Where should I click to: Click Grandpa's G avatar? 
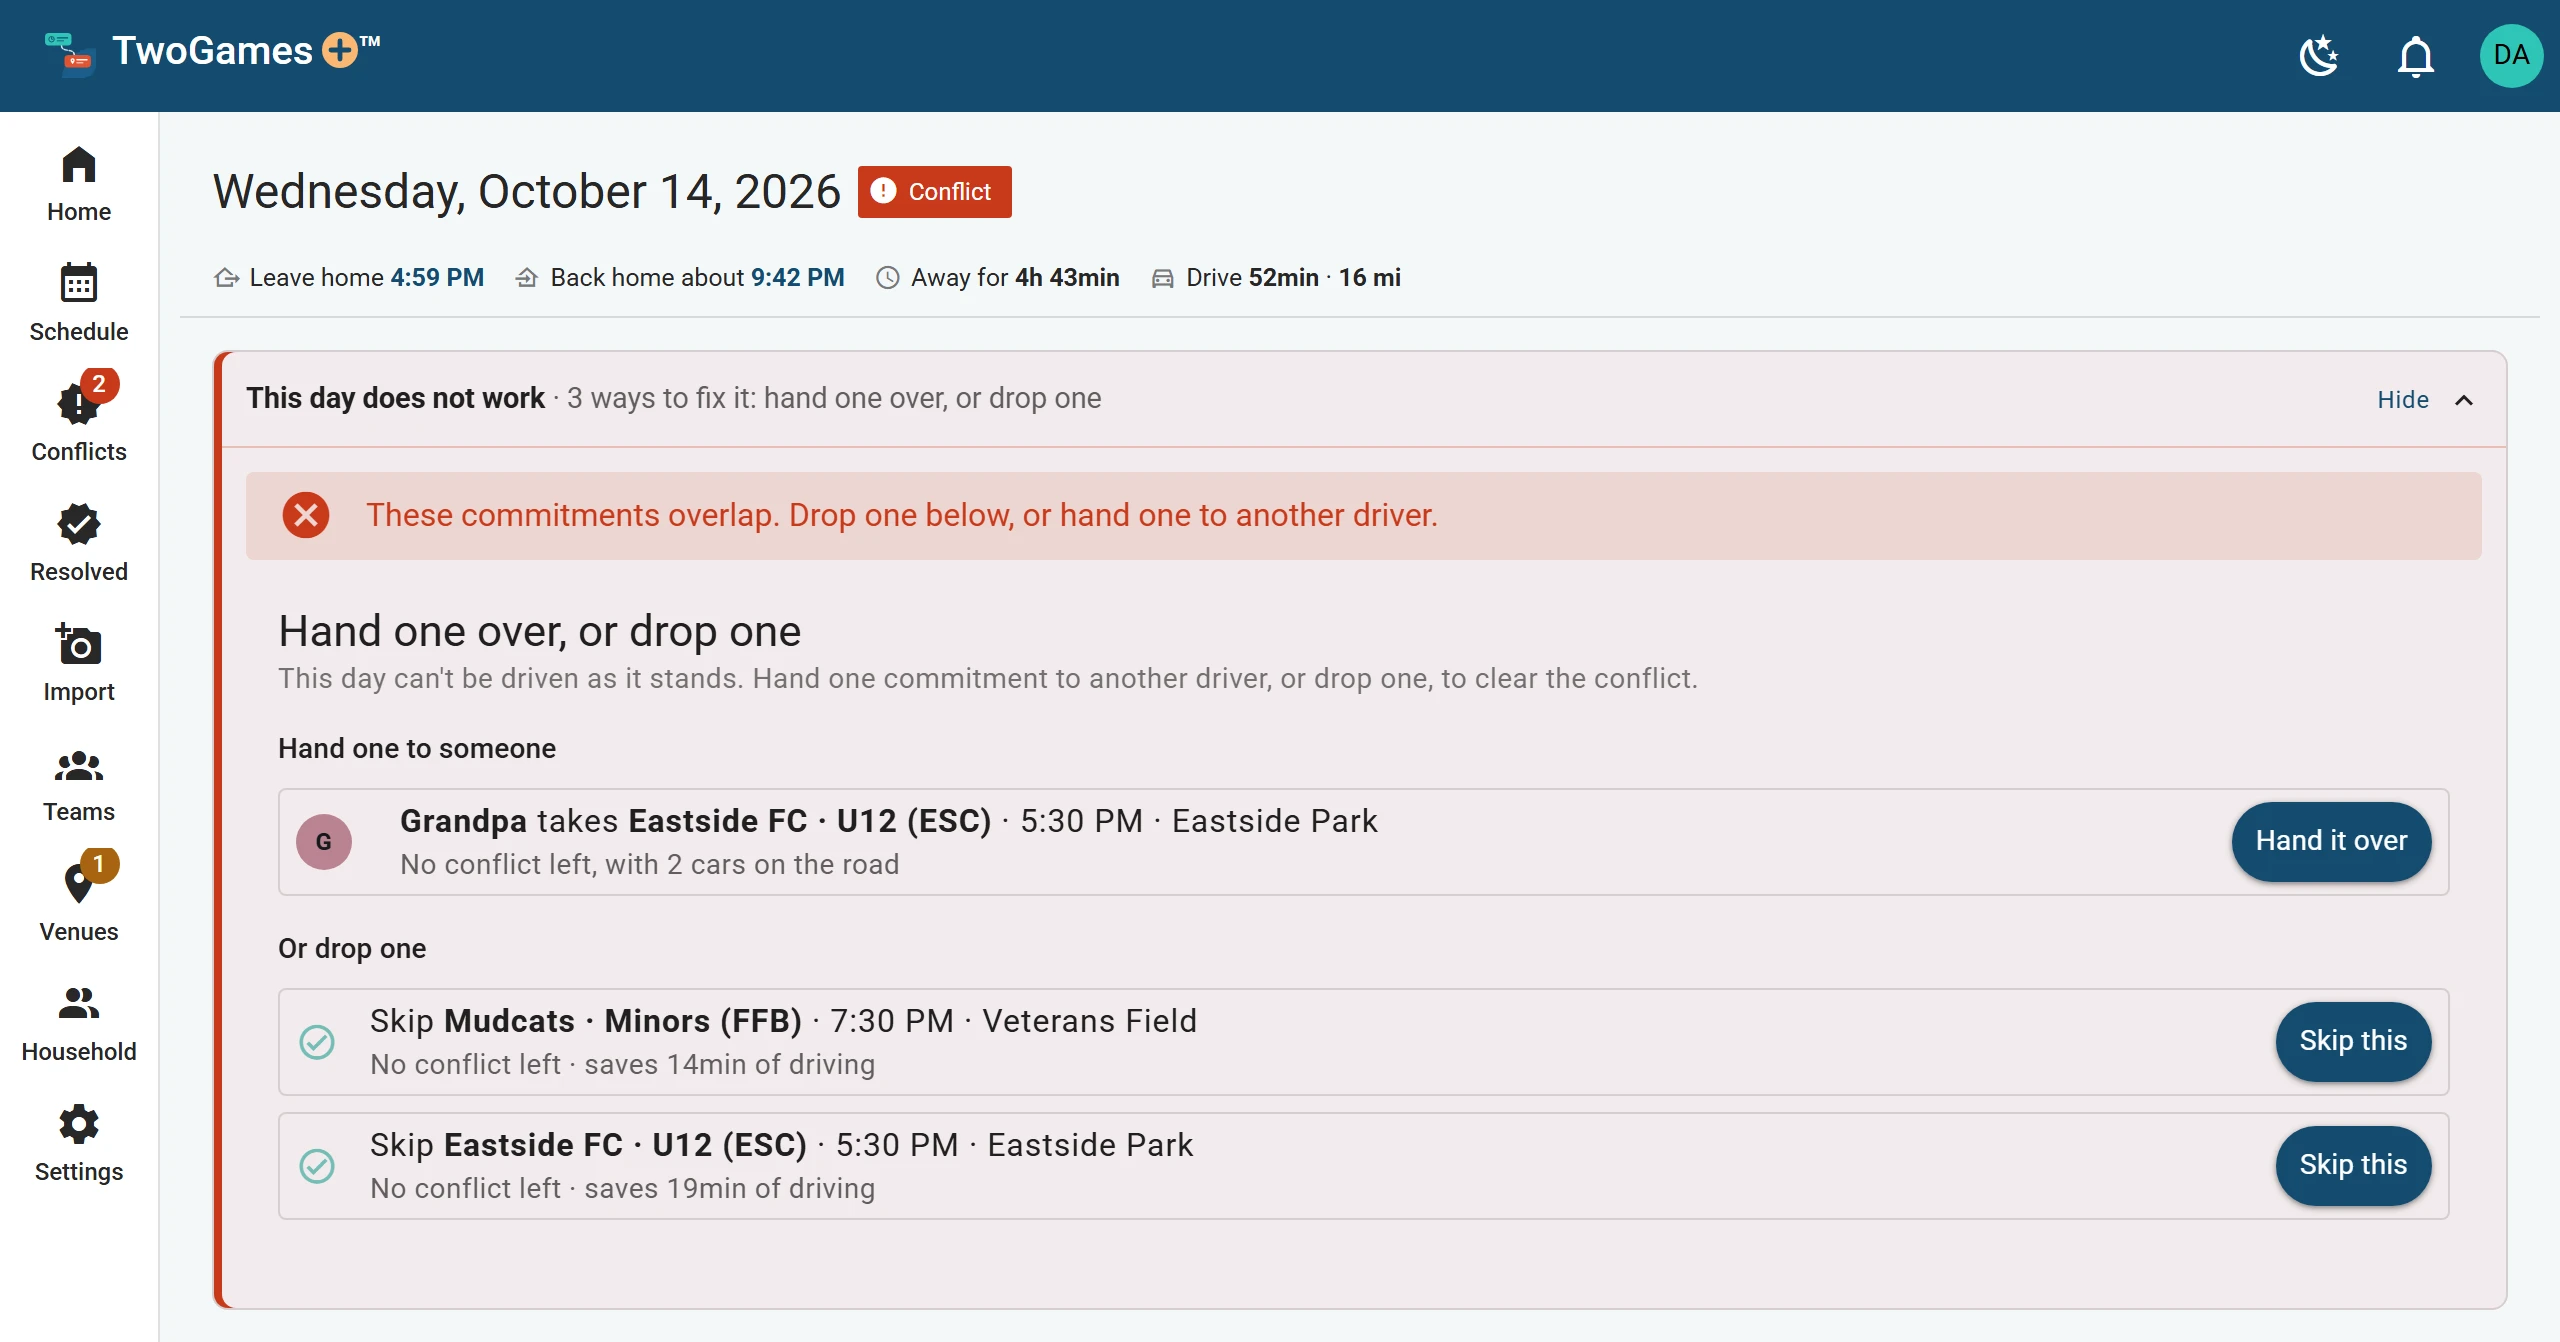324,842
